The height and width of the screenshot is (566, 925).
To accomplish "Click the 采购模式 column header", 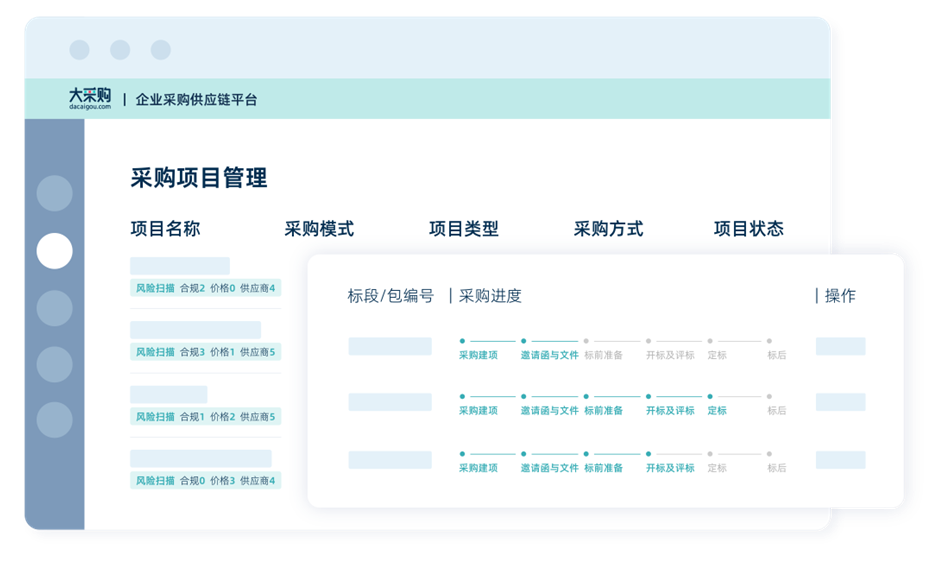I will point(319,229).
